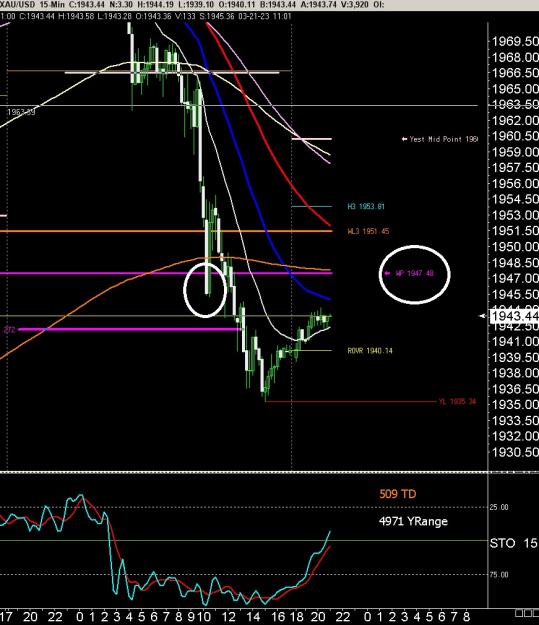Click 1965.00 on the price axis
539x625 pixels.
click(x=515, y=89)
